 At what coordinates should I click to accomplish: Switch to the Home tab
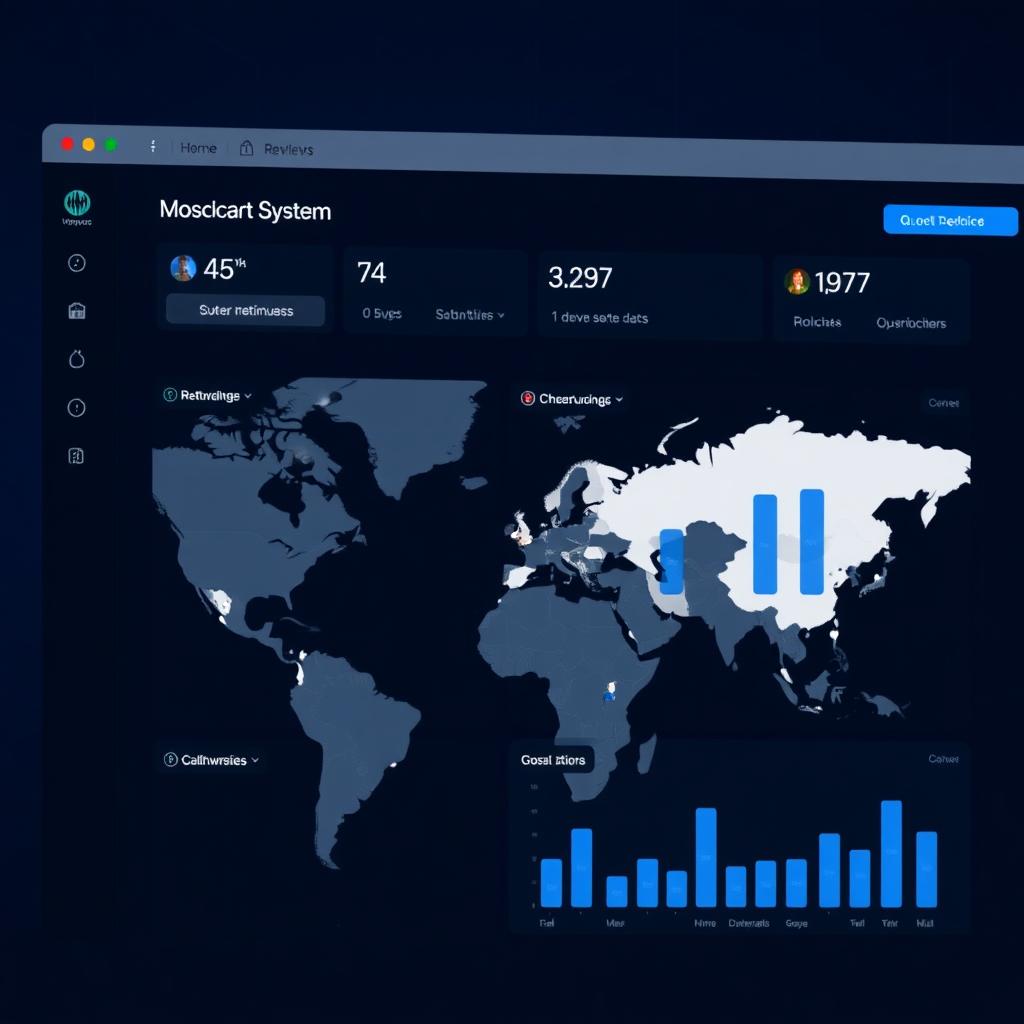[x=198, y=148]
